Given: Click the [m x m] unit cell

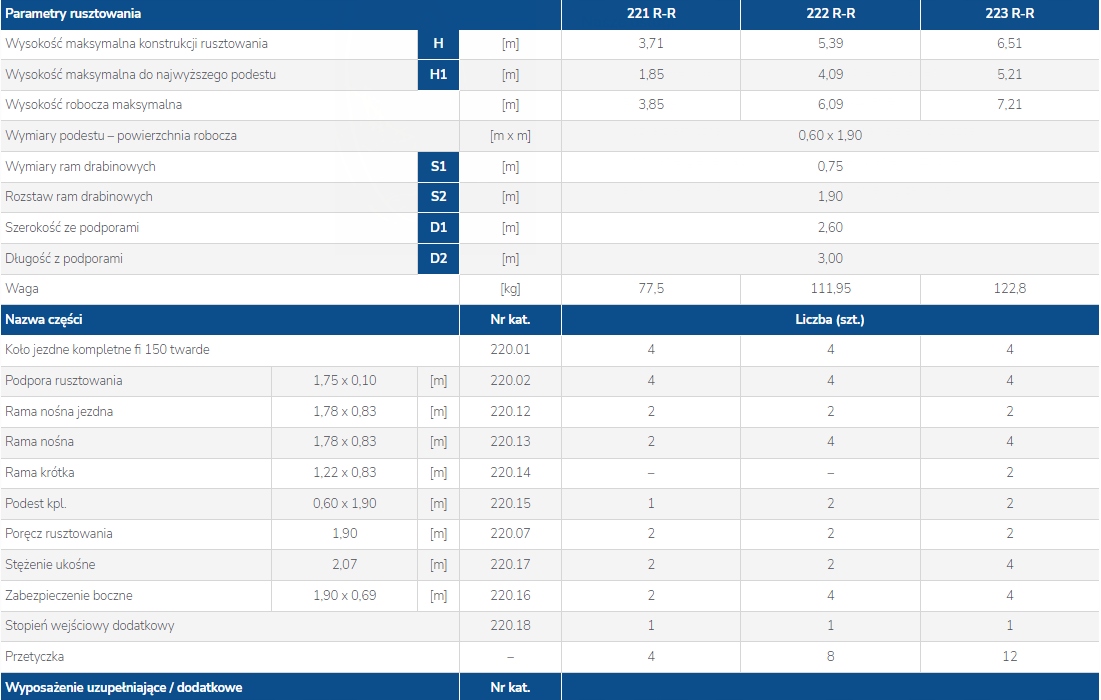Looking at the screenshot, I should click(x=510, y=136).
